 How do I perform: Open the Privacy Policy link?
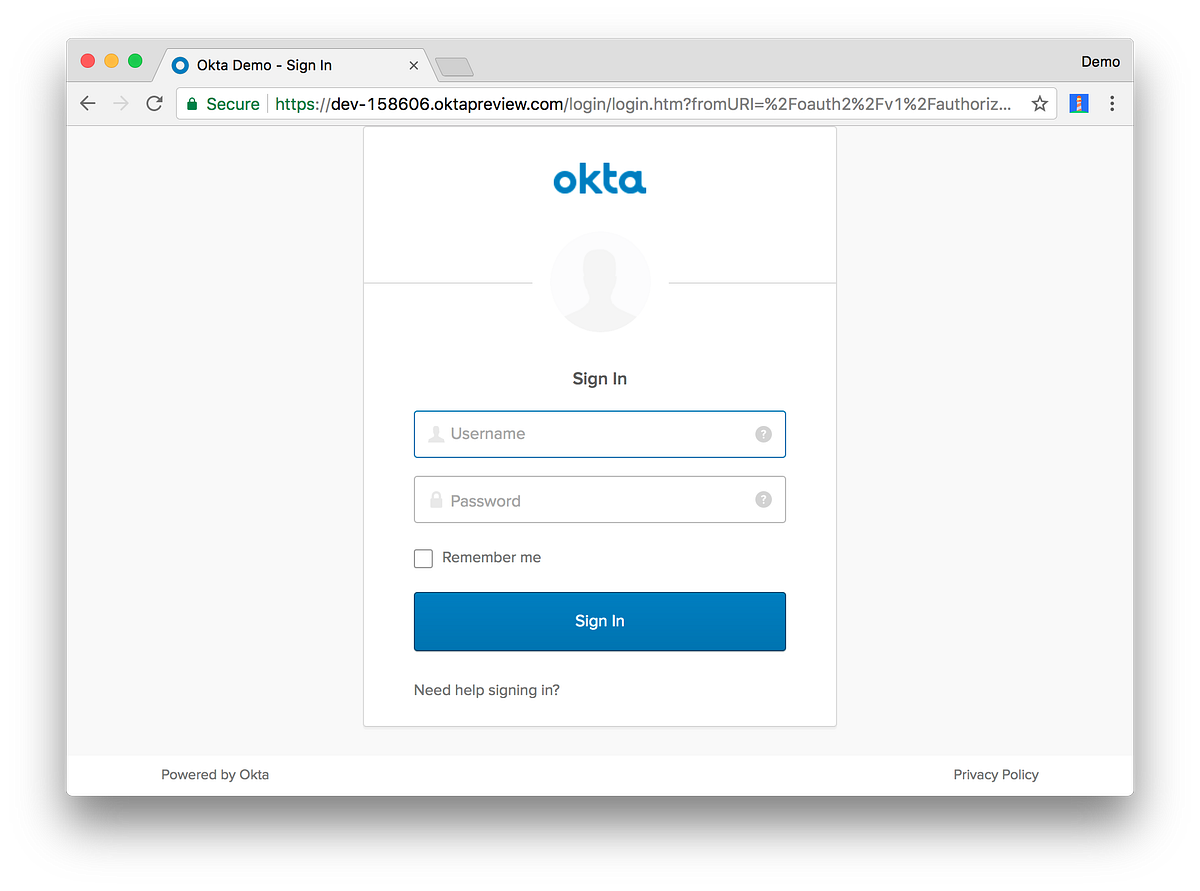tap(996, 774)
